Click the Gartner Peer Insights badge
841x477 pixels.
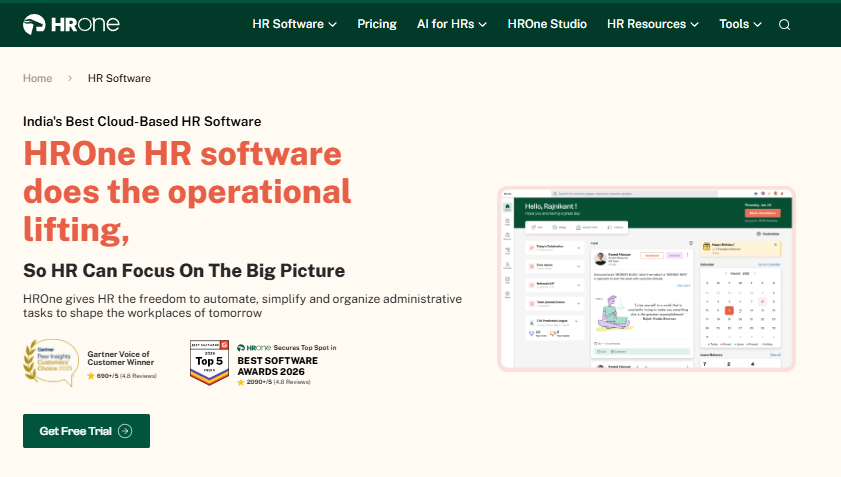(51, 363)
